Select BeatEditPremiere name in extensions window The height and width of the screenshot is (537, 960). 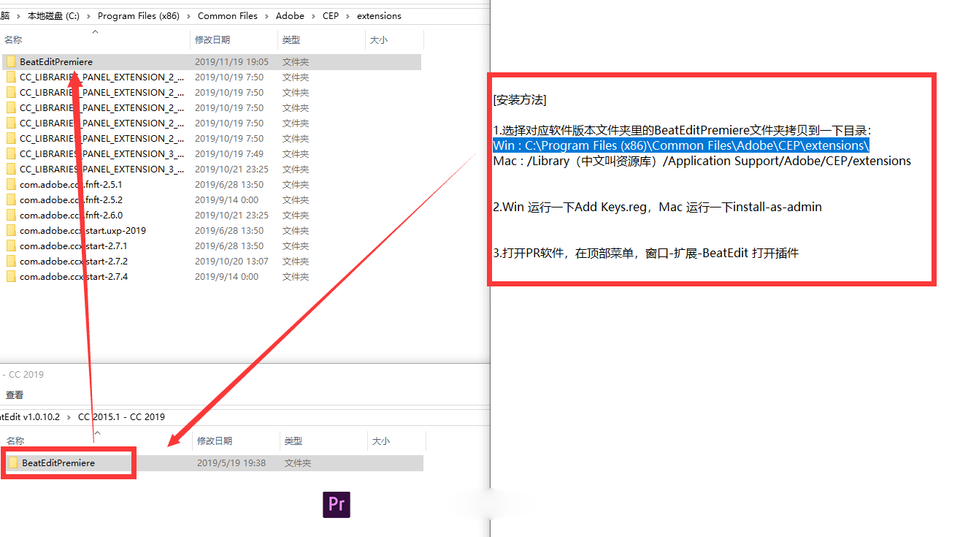56,62
